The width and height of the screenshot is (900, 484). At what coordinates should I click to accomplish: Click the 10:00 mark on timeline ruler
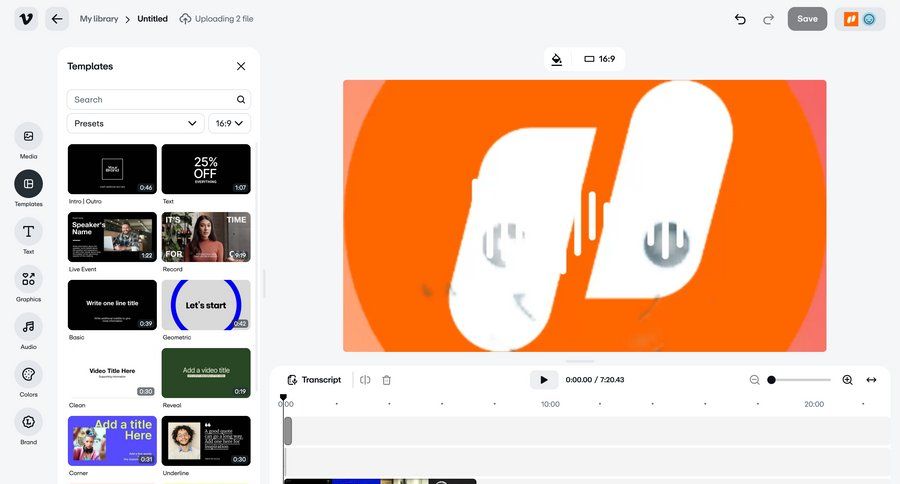550,404
